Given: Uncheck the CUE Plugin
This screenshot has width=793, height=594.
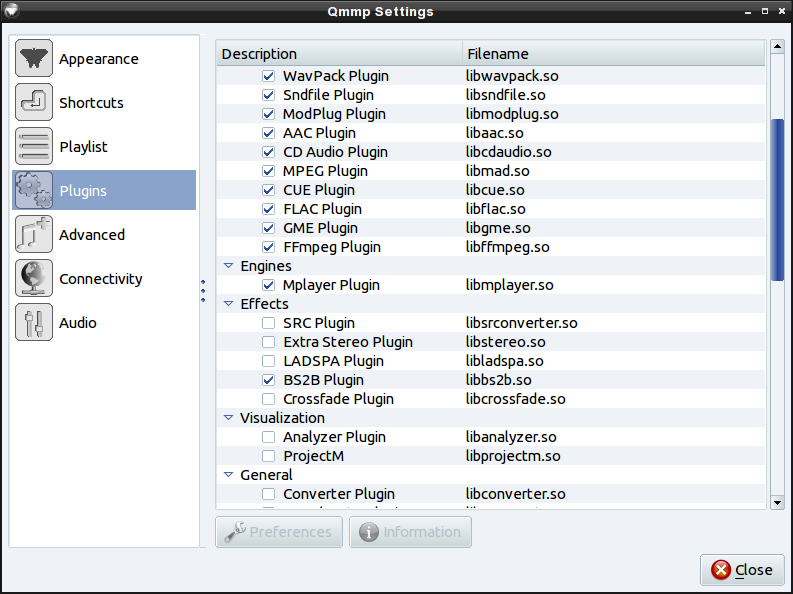Looking at the screenshot, I should [x=269, y=190].
